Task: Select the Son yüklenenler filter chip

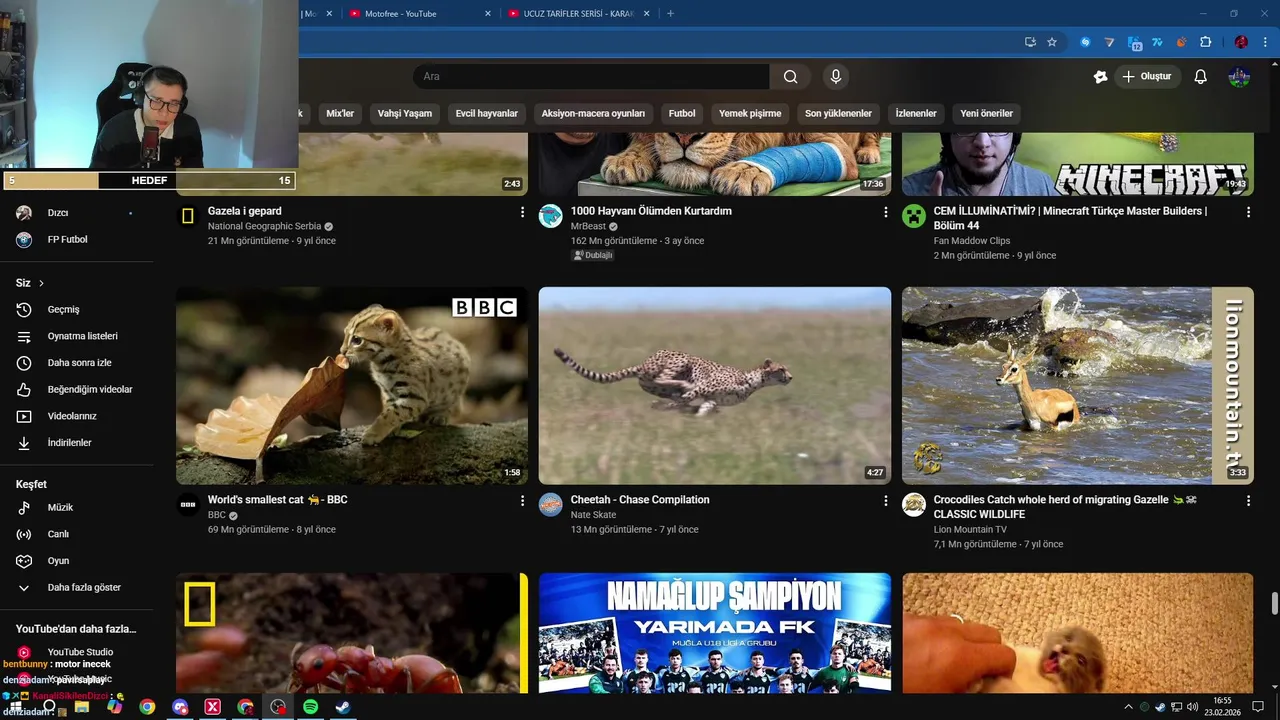Action: point(838,113)
